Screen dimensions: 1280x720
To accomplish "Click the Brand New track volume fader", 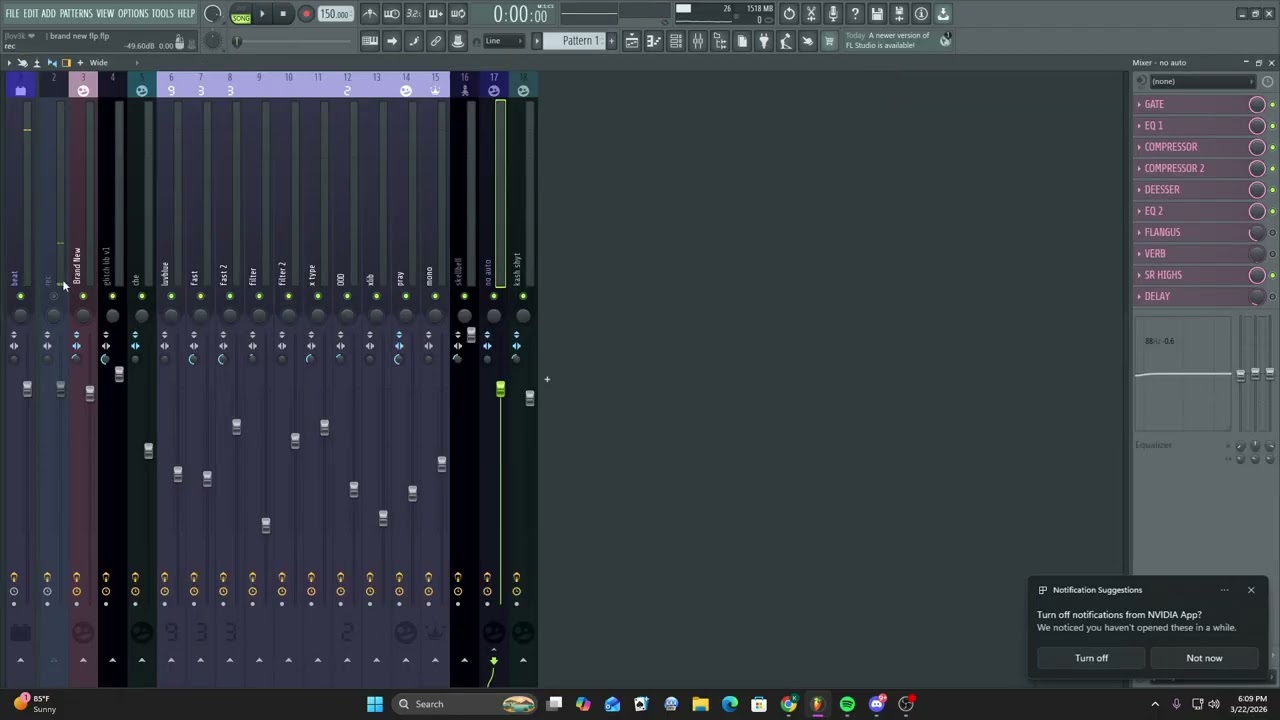I will 89,394.
